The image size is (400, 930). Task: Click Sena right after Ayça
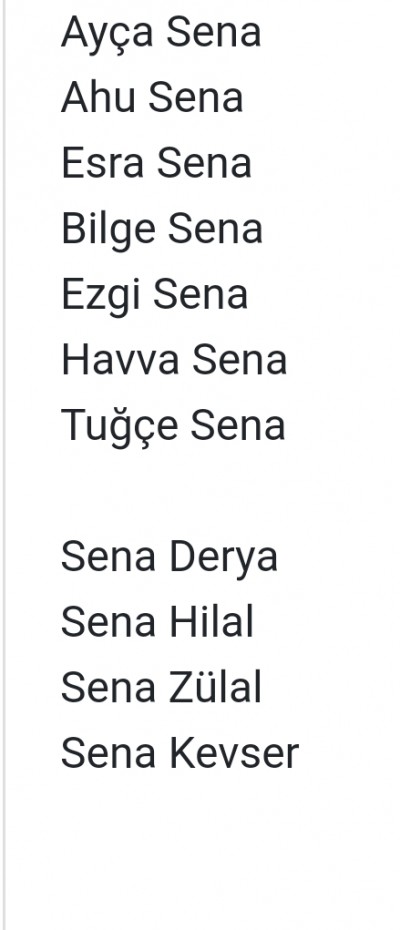pyautogui.click(x=214, y=32)
